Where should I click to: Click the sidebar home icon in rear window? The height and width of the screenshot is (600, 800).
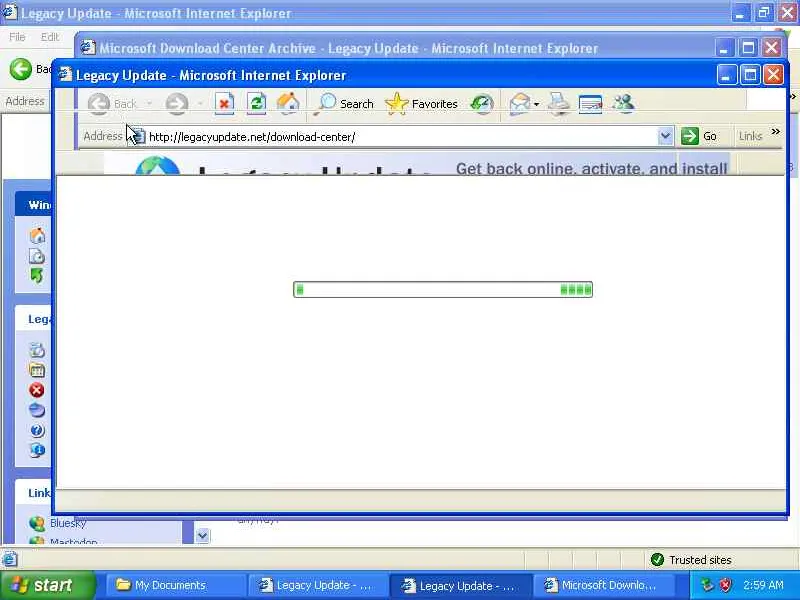(x=37, y=236)
